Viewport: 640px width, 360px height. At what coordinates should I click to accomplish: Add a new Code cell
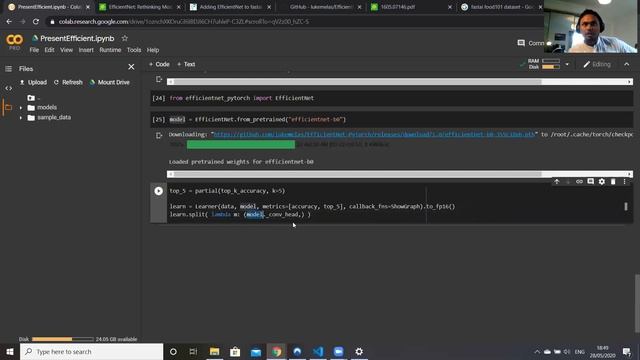159,64
